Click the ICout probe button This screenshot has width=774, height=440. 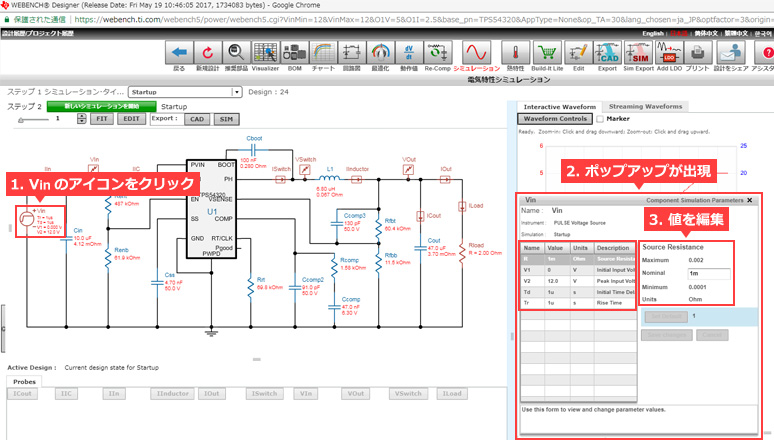click(22, 394)
